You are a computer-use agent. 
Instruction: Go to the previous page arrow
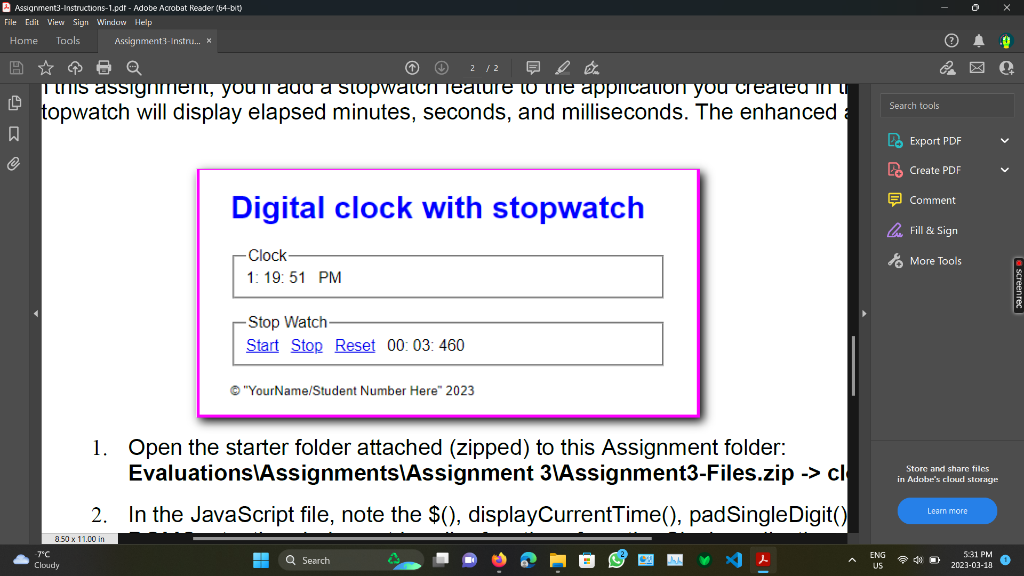pyautogui.click(x=412, y=67)
